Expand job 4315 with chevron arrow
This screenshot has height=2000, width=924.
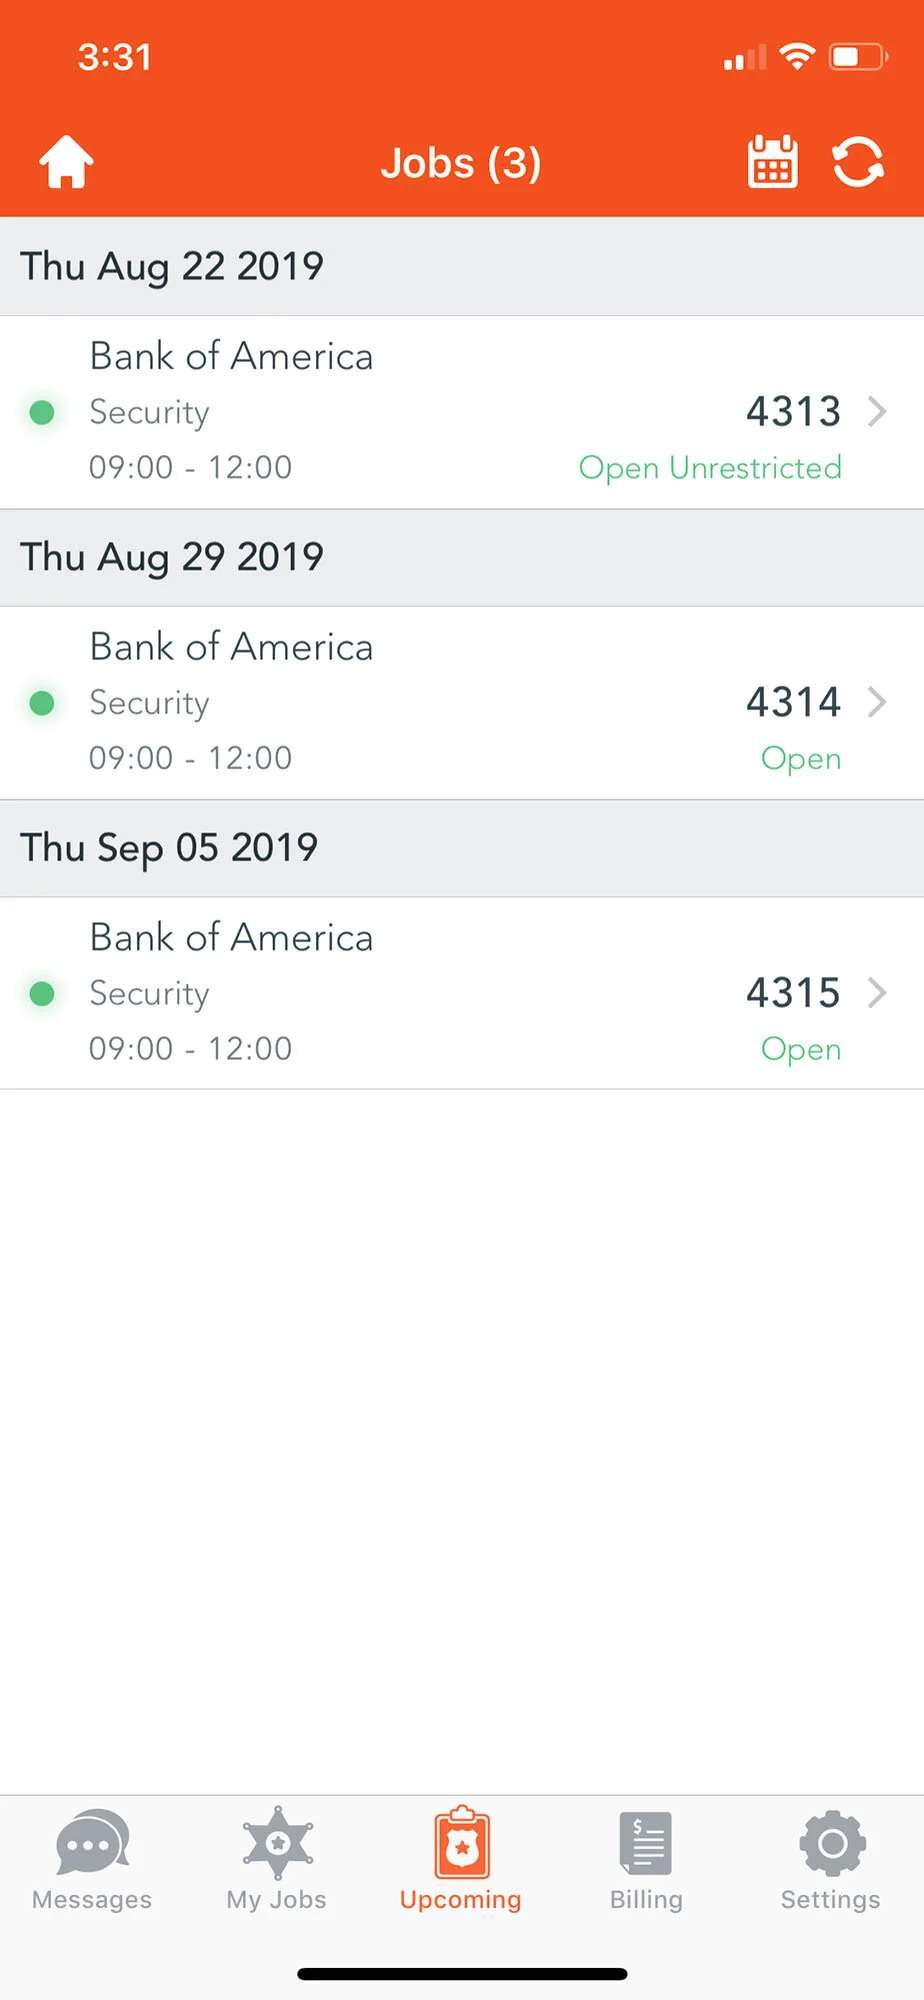coord(877,993)
